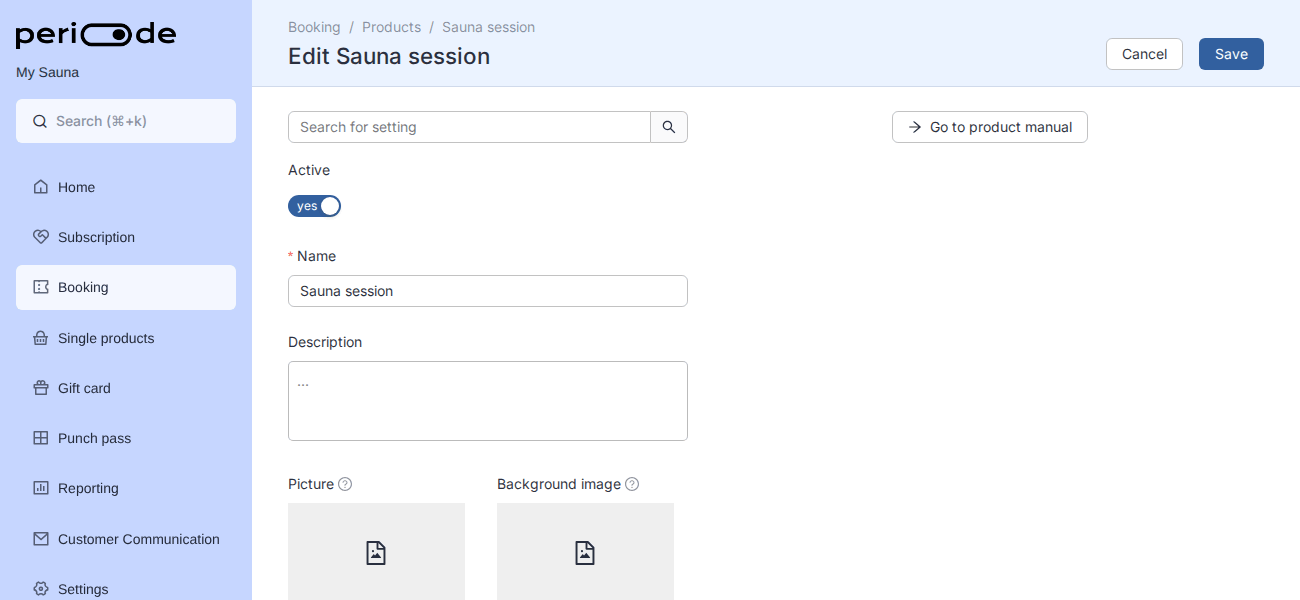Viewport: 1300px width, 600px height.
Task: Click the Gift card present icon
Action: (41, 388)
